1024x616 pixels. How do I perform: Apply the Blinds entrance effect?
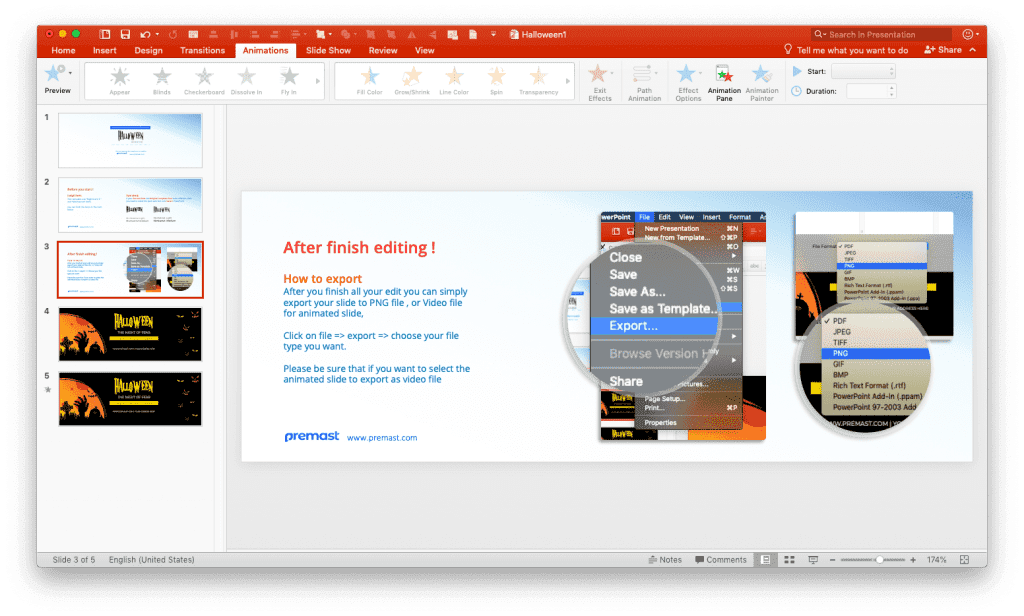click(162, 81)
